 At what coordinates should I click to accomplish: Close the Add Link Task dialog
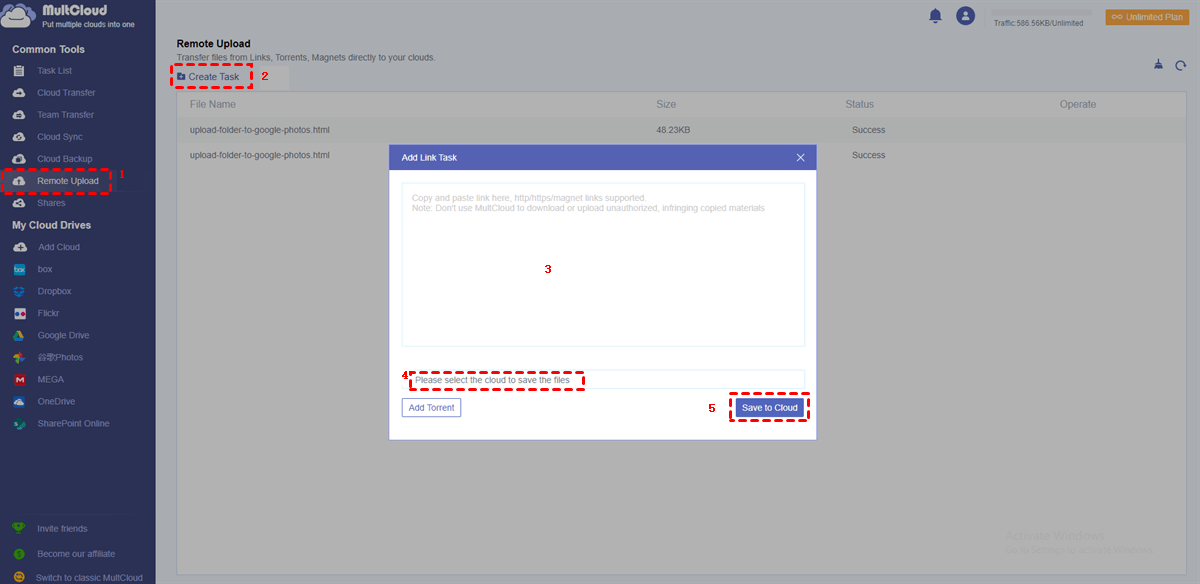(800, 157)
